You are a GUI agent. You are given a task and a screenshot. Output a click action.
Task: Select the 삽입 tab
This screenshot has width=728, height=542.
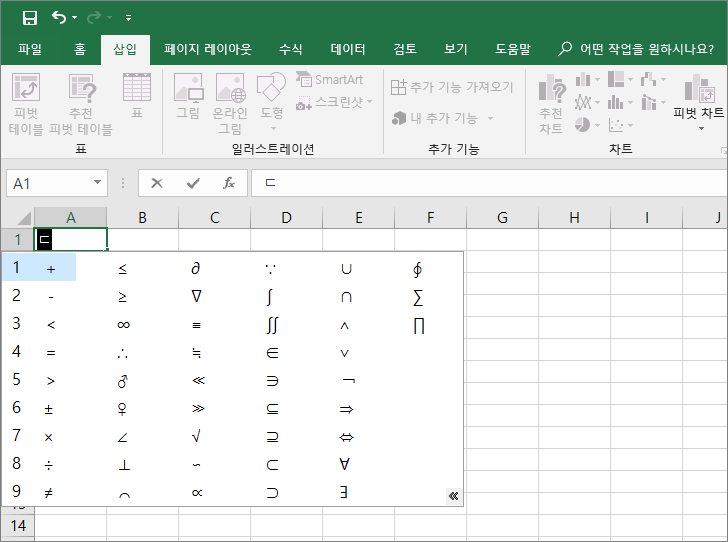[125, 49]
